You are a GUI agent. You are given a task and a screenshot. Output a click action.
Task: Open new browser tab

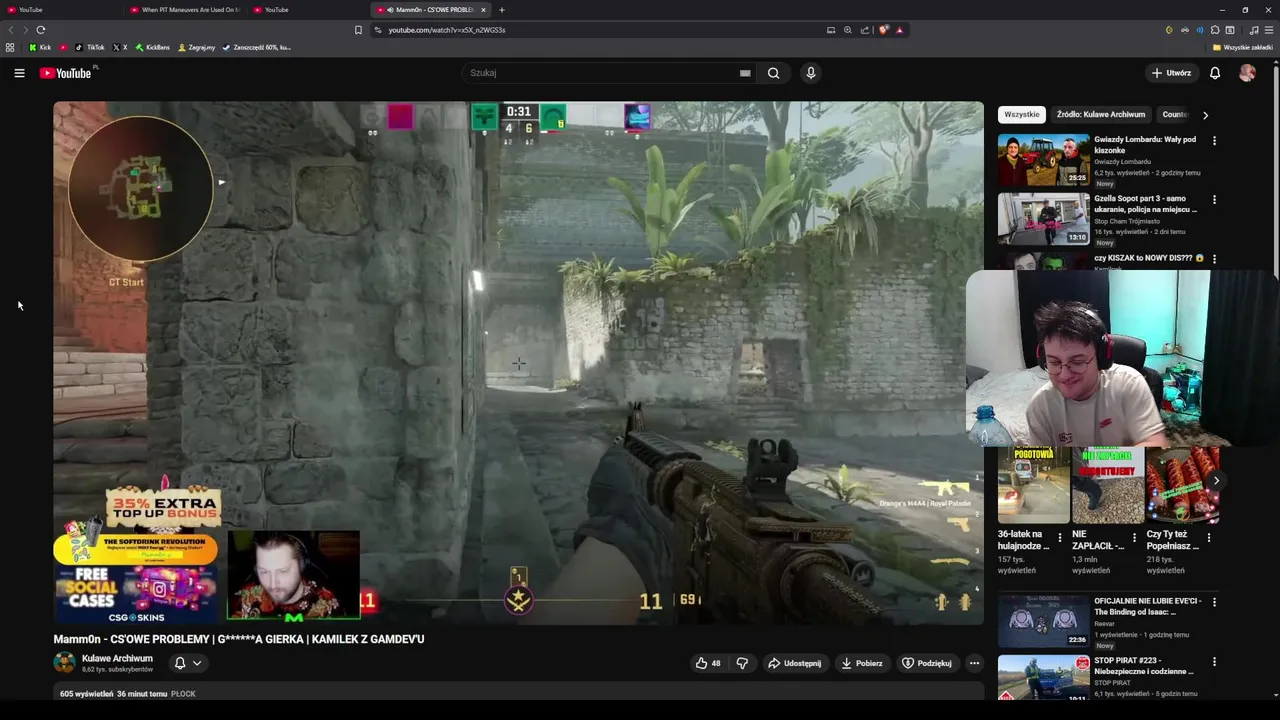[x=502, y=10]
